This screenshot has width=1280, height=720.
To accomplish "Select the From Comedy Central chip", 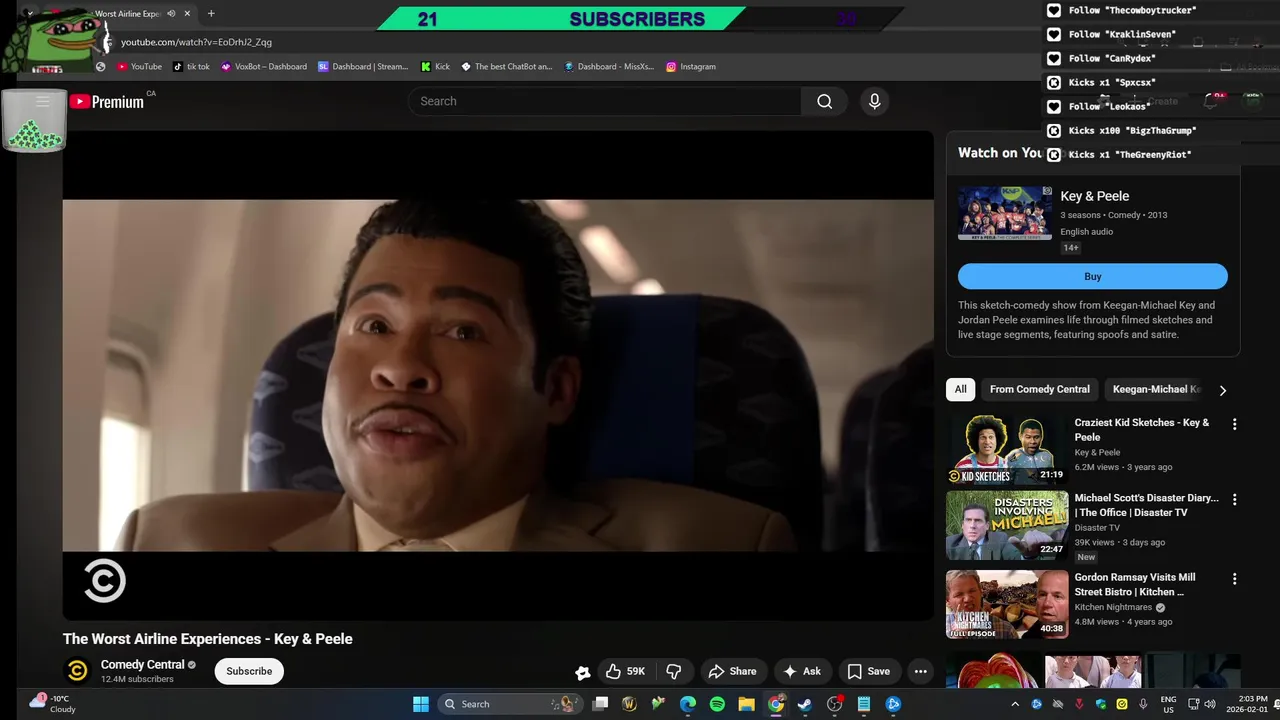I will pyautogui.click(x=1040, y=389).
